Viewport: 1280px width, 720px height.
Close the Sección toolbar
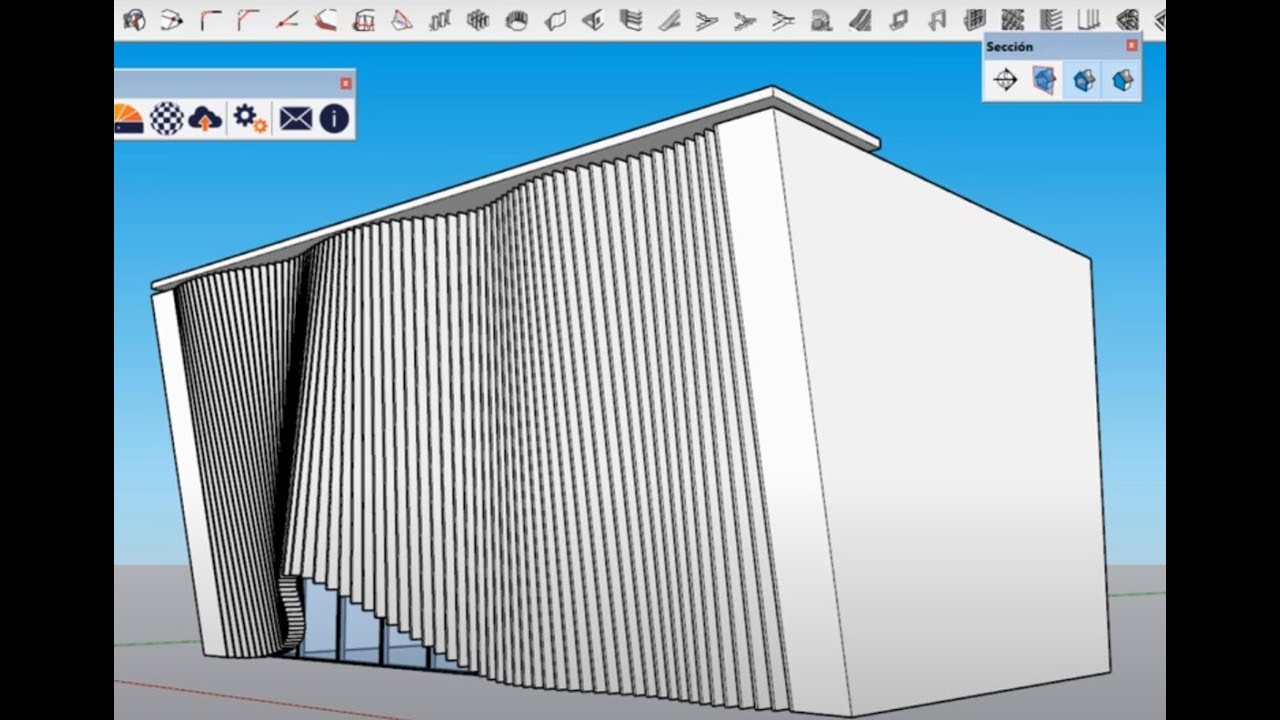1131,46
